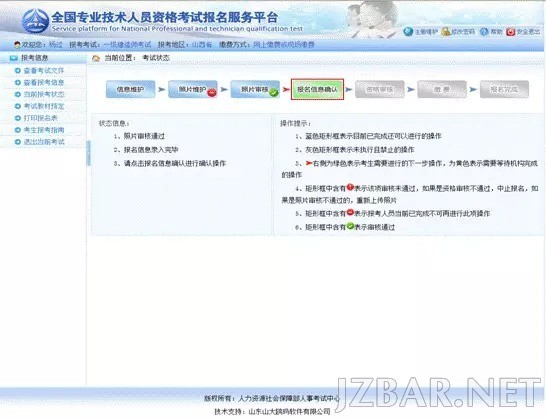
Task: Click the red 安全退出 logout icon
Action: [510, 32]
